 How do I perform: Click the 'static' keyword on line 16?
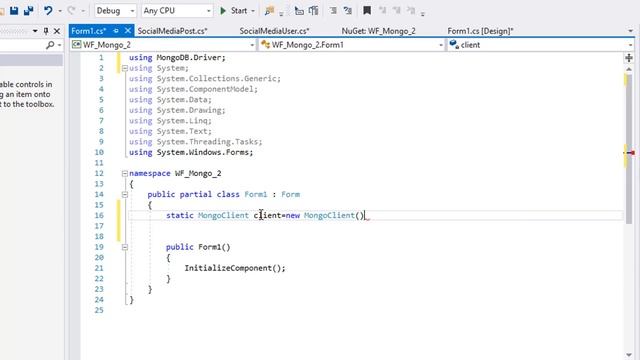click(x=180, y=216)
